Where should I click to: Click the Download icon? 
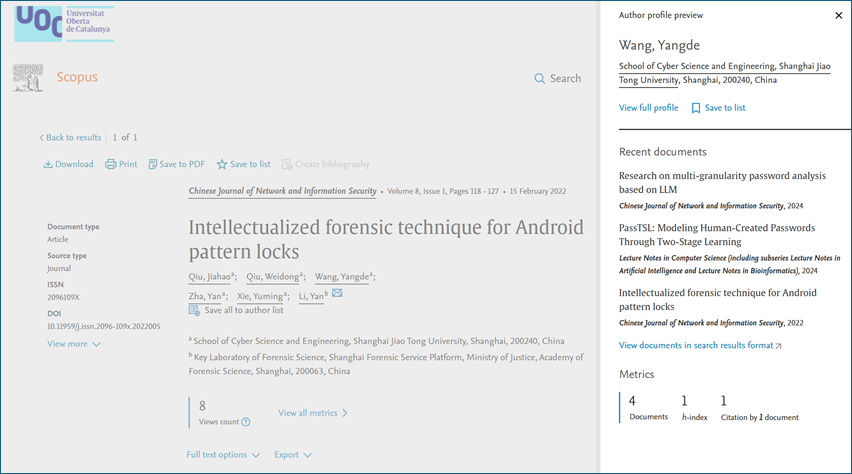click(x=48, y=164)
